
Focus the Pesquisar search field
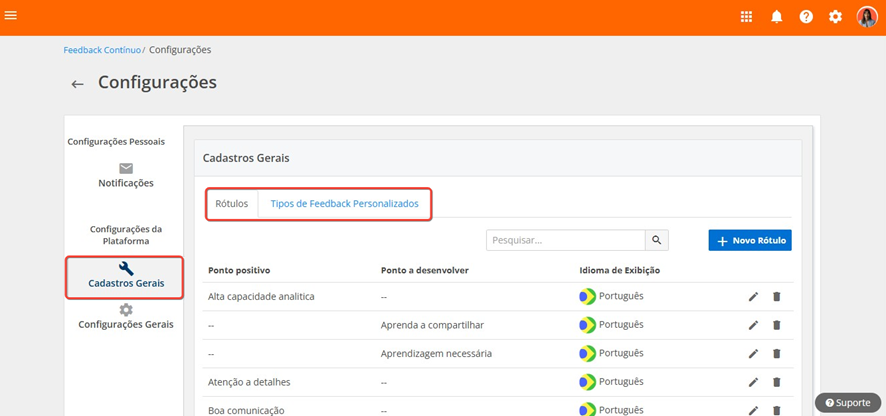click(x=566, y=240)
